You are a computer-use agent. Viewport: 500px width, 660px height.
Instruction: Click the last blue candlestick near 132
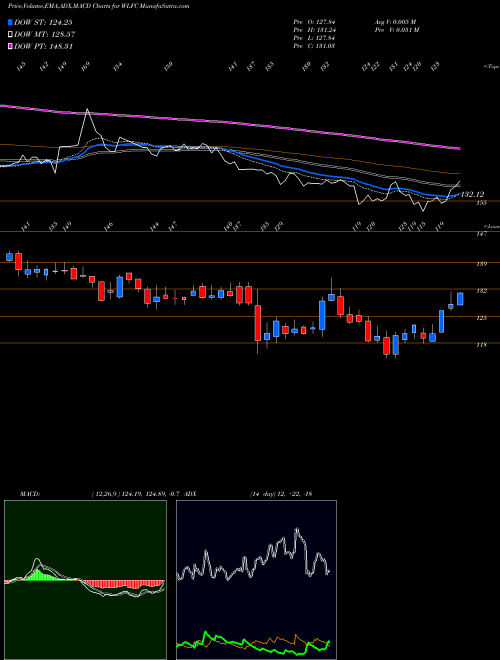(x=460, y=299)
